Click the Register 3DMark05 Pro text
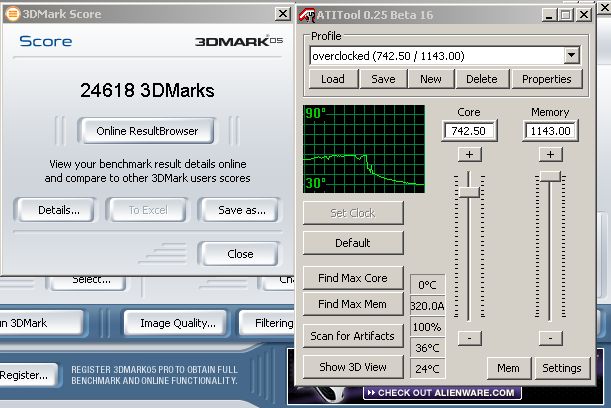The height and width of the screenshot is (408, 611). [154, 375]
